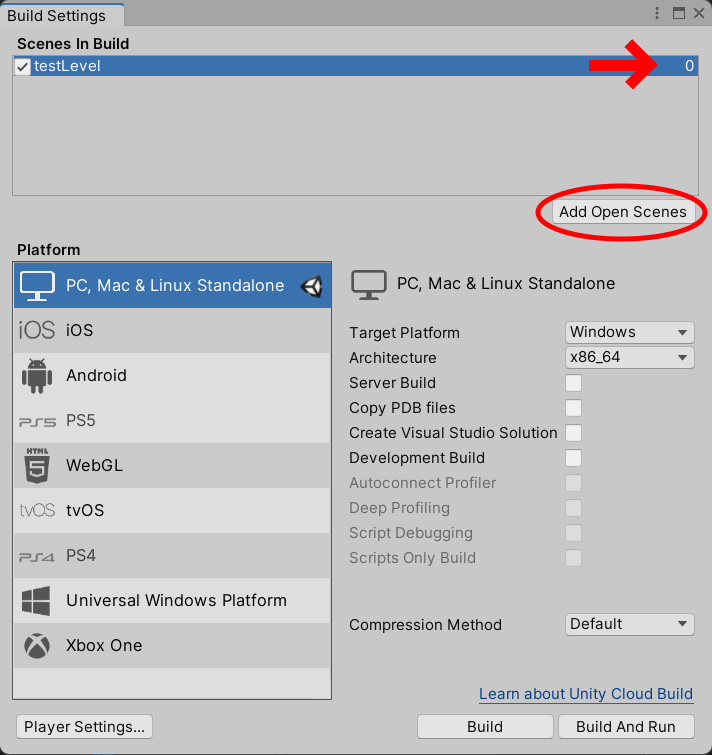The width and height of the screenshot is (712, 755).
Task: Toggle the Scripts Only Build checkbox
Action: click(x=573, y=559)
